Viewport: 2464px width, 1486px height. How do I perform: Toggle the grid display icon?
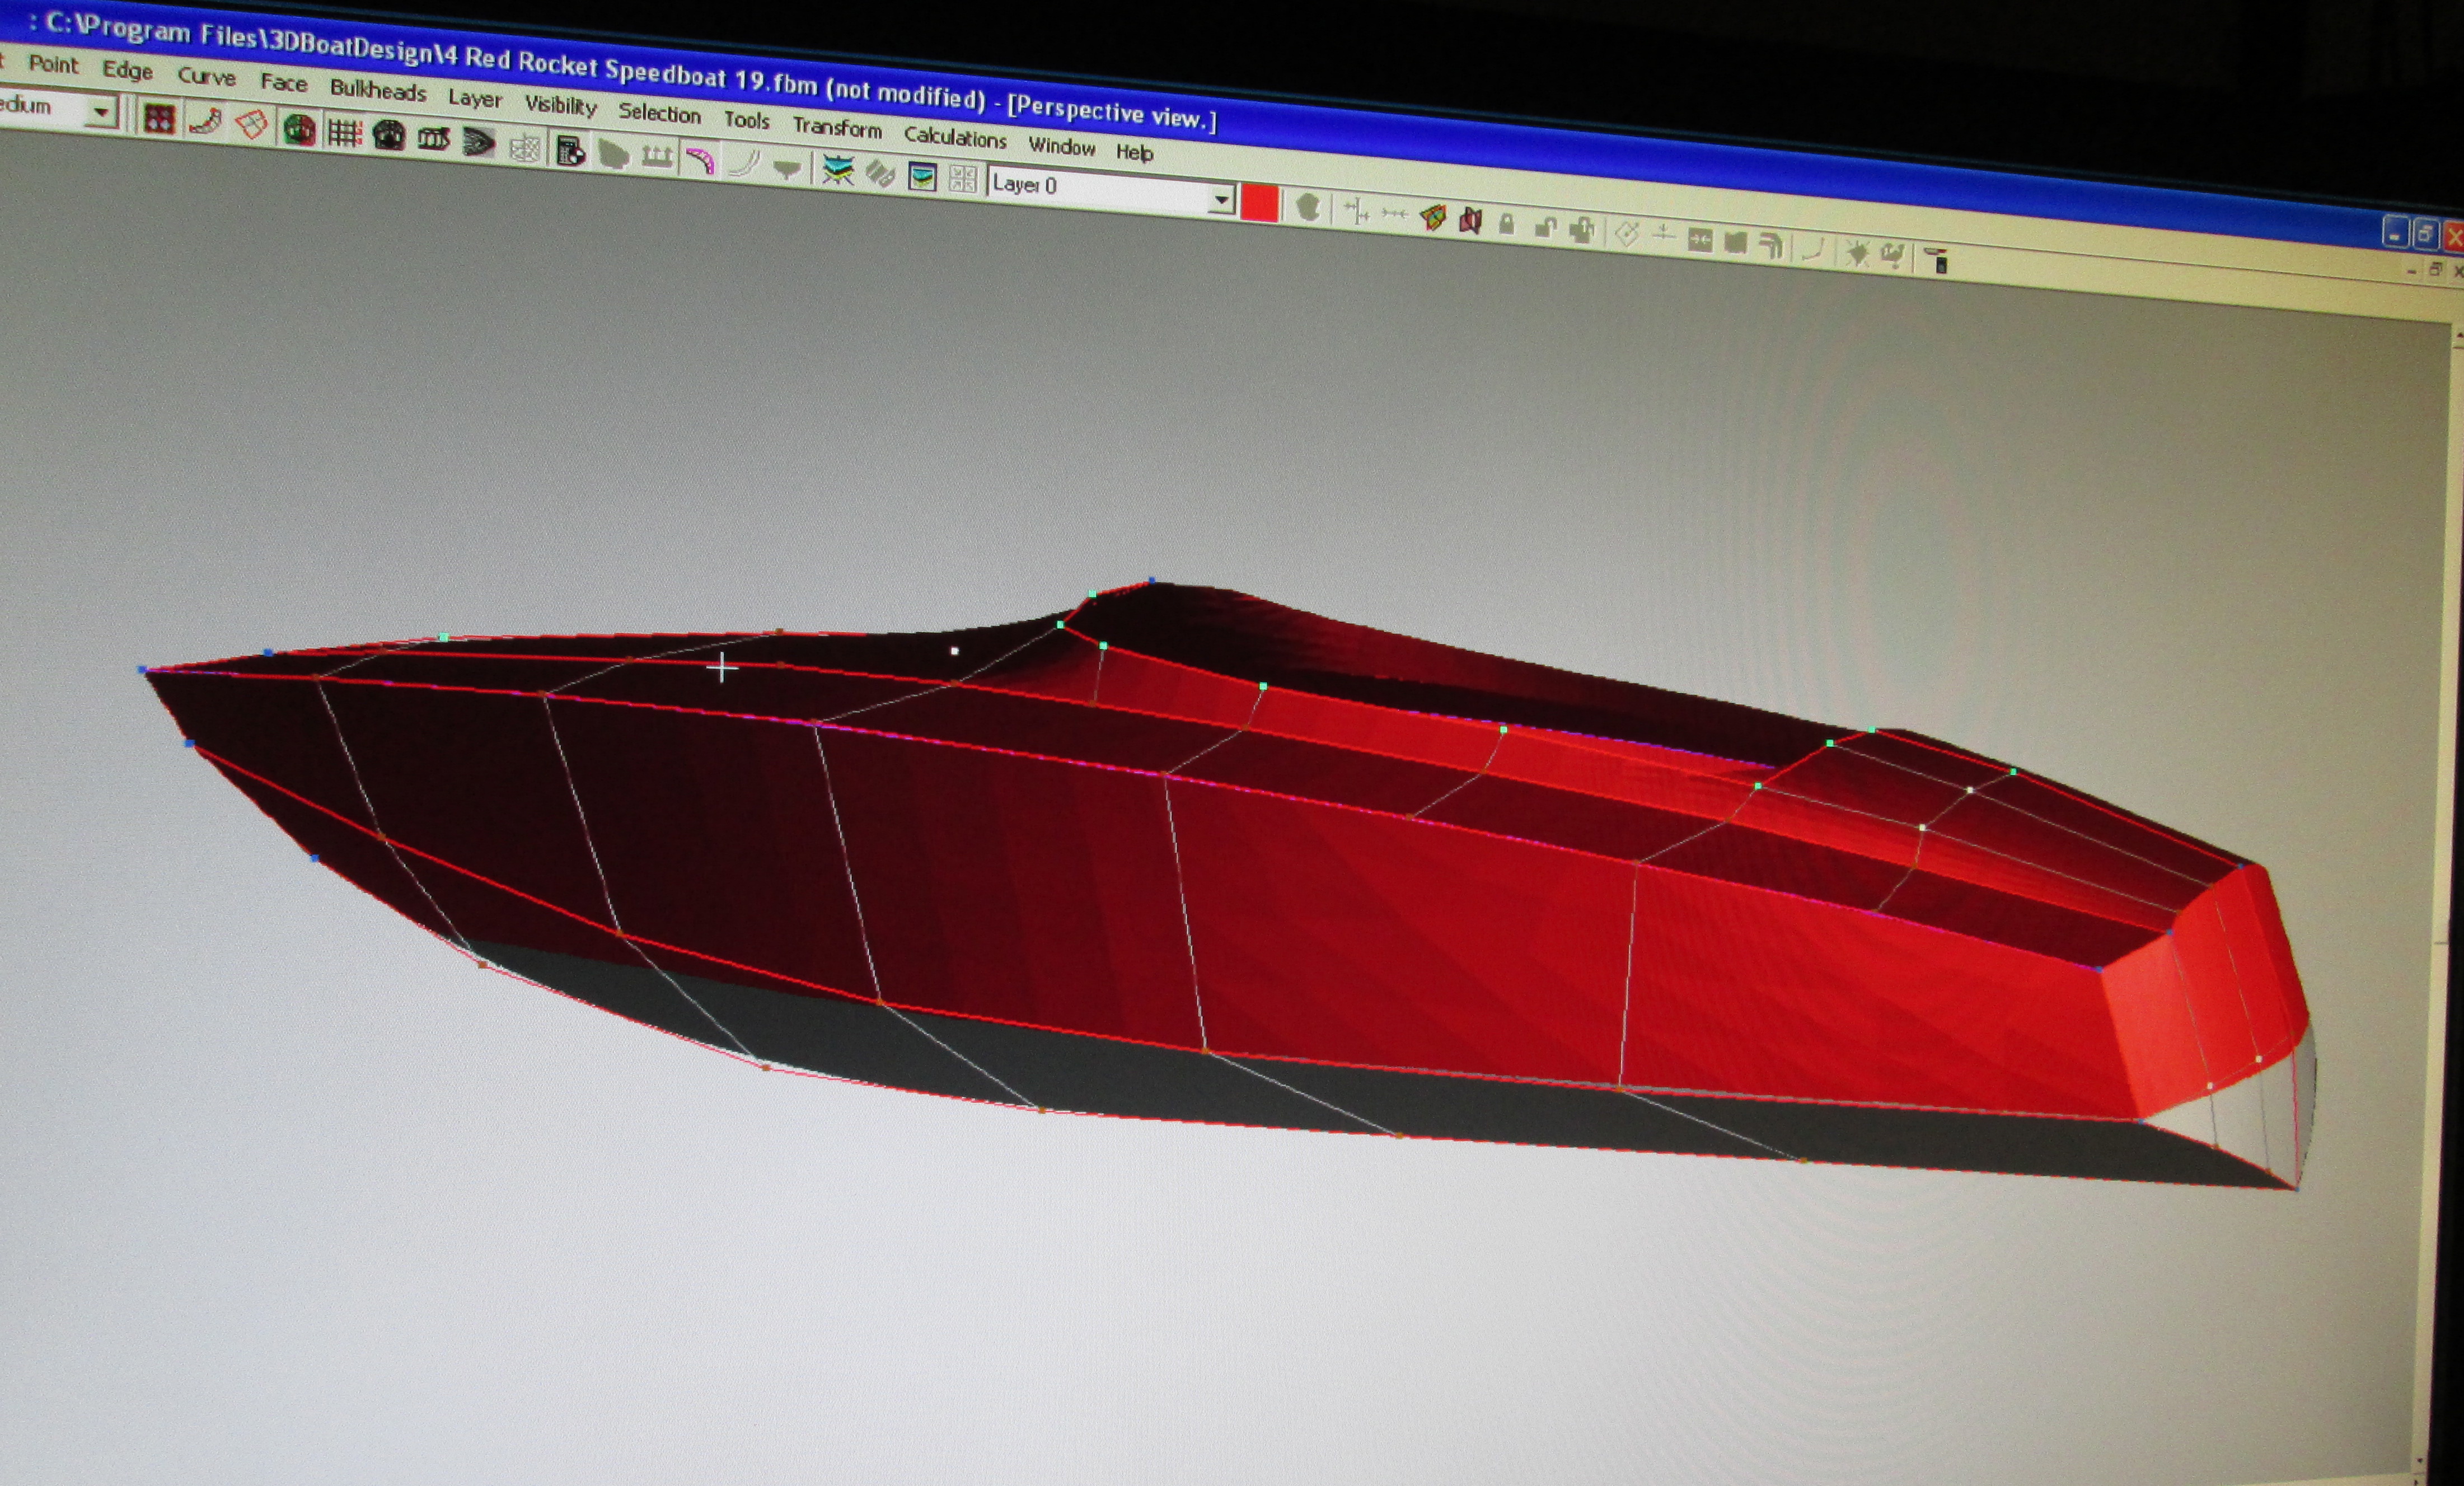[344, 133]
